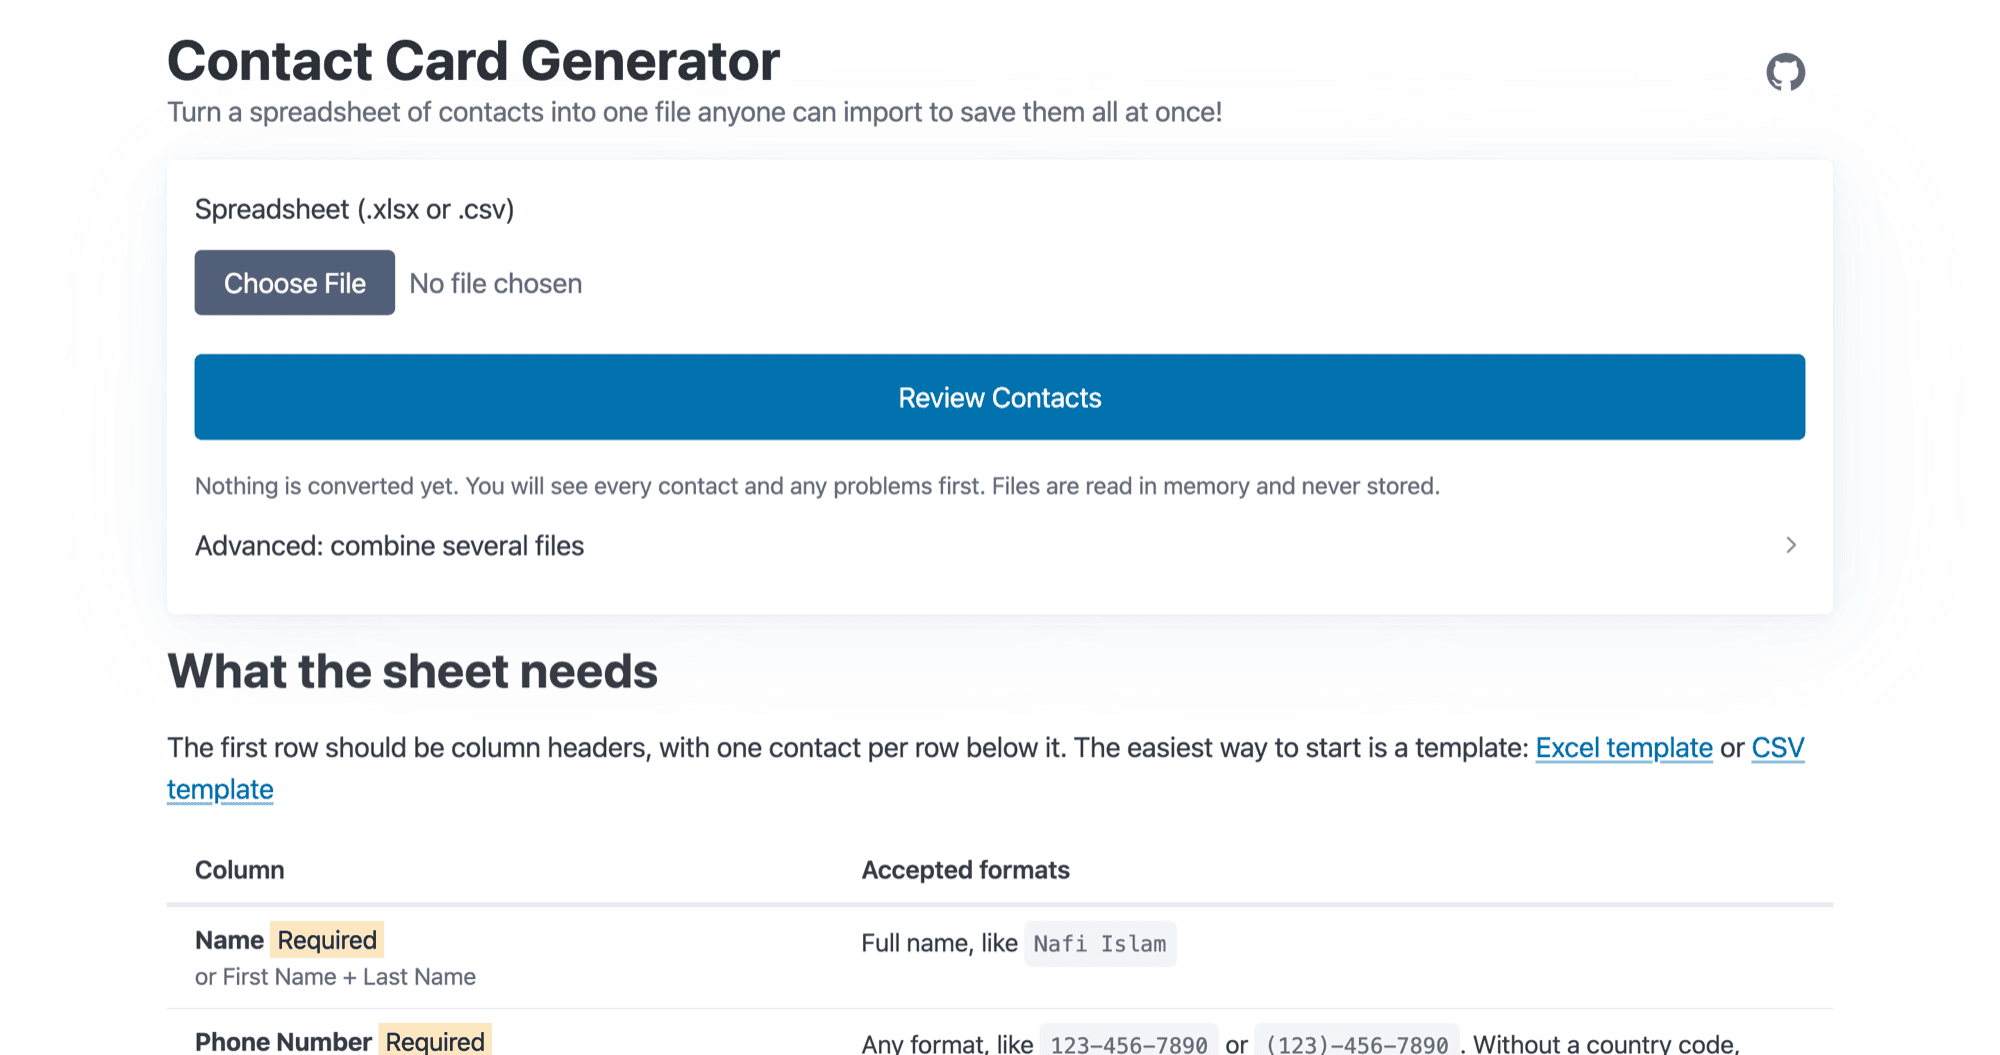
Task: Open the Excel template link
Action: (1624, 748)
